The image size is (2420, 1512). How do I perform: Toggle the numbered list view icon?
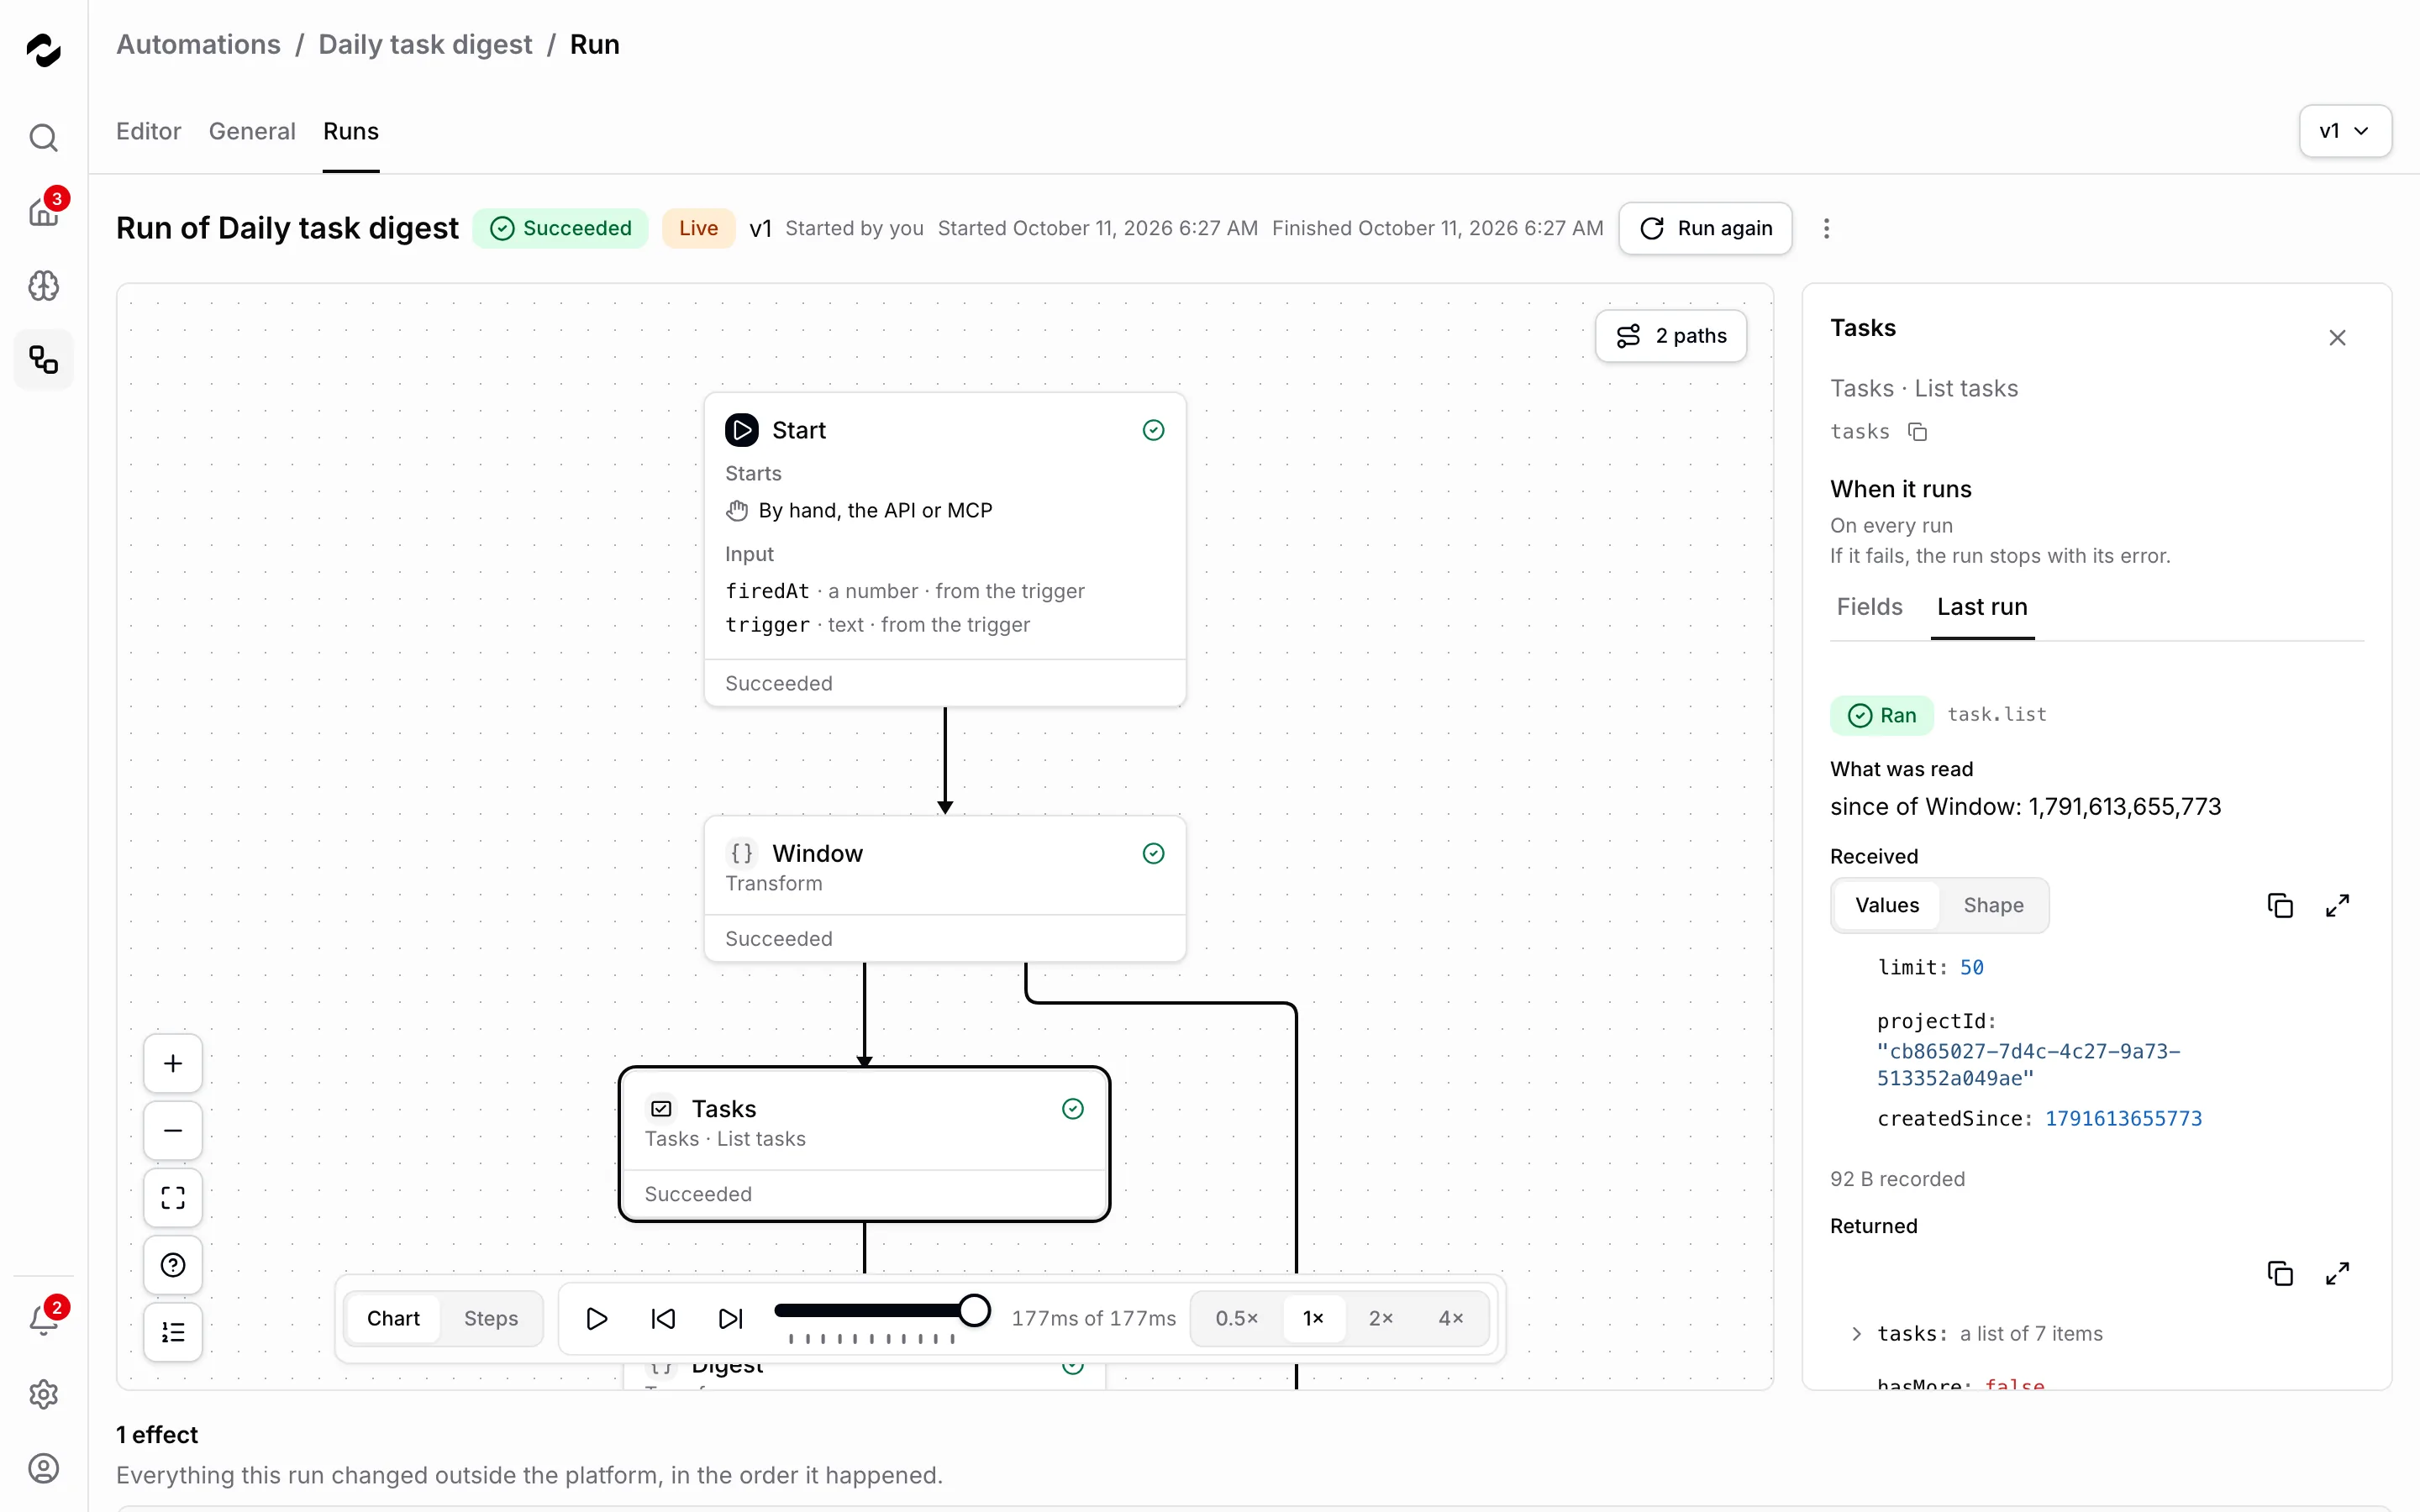[173, 1332]
